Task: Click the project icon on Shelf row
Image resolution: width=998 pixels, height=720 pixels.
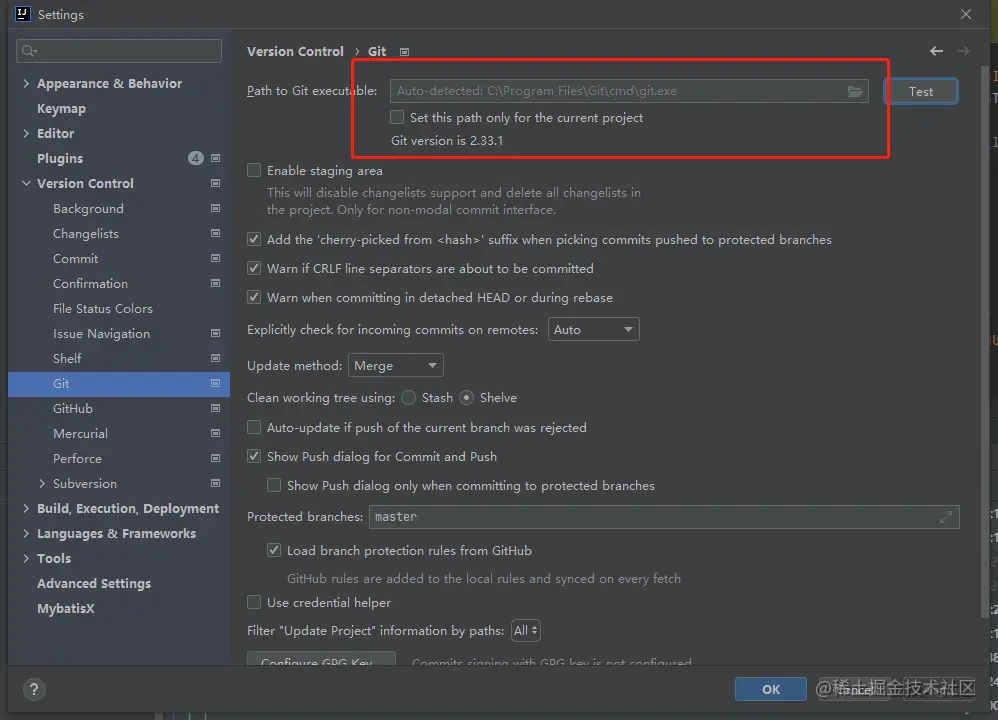Action: coord(215,358)
